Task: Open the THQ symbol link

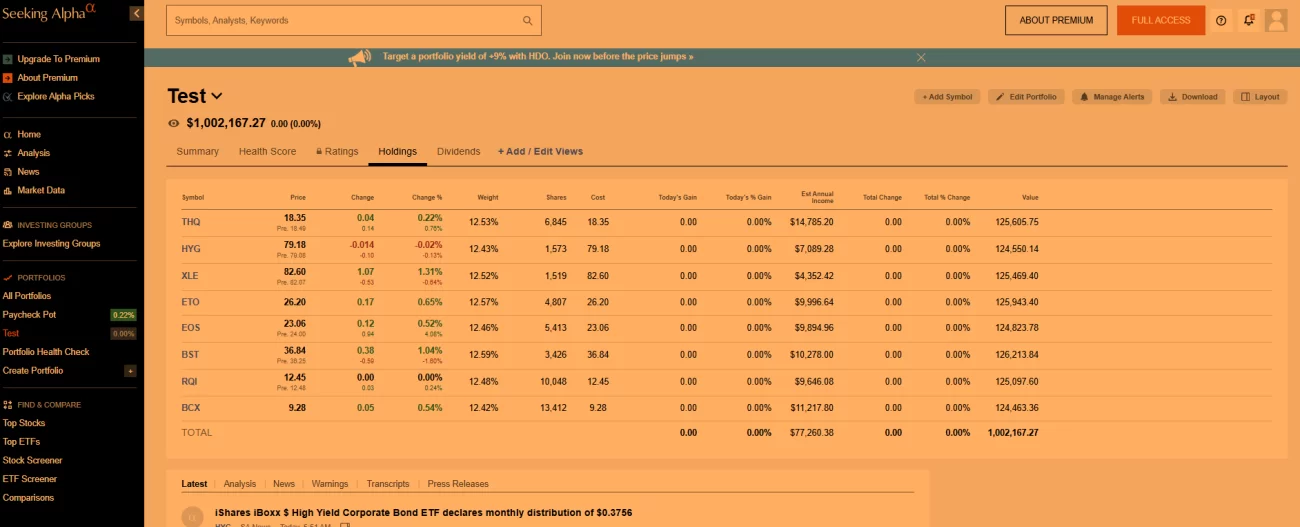Action: 190,222
